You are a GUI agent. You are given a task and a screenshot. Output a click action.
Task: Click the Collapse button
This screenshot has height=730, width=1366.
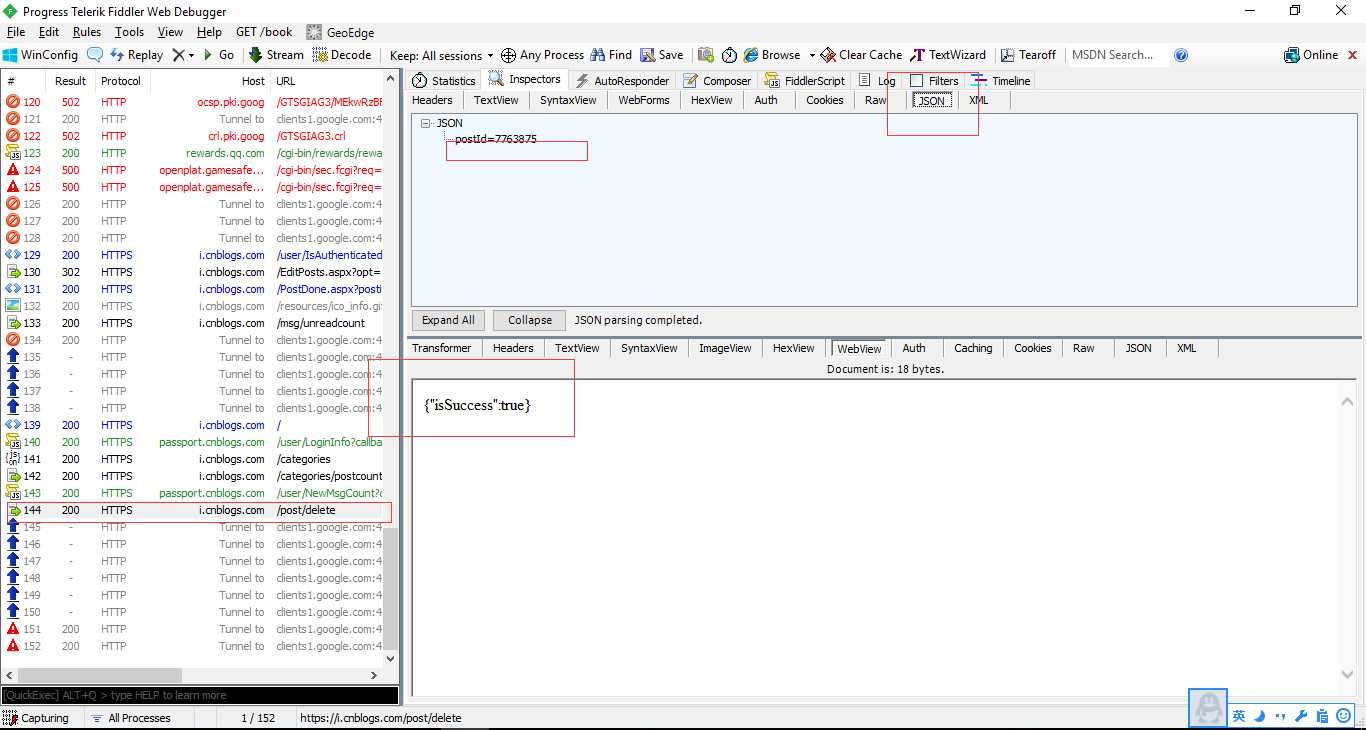pos(530,320)
